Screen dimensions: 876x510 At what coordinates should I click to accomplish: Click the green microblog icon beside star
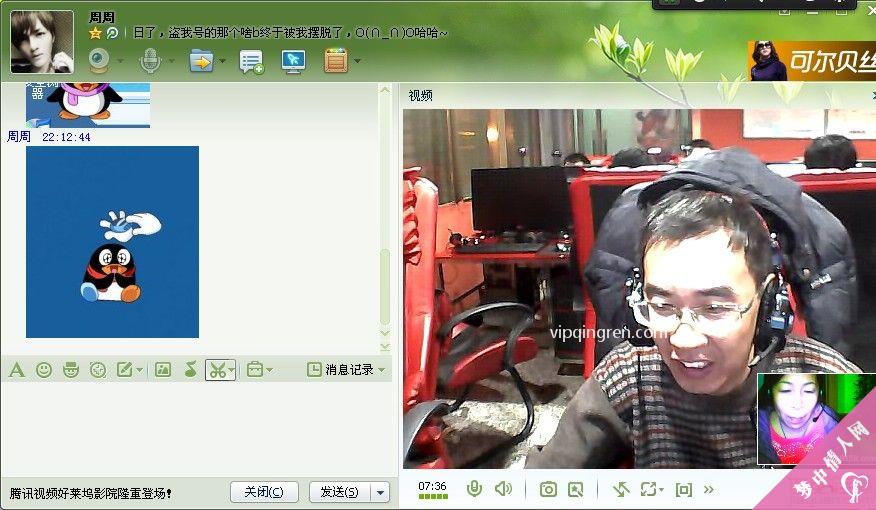click(112, 33)
